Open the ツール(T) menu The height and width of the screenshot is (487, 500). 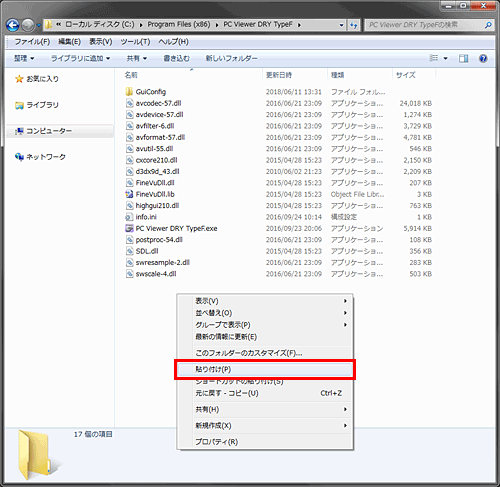[x=135, y=42]
